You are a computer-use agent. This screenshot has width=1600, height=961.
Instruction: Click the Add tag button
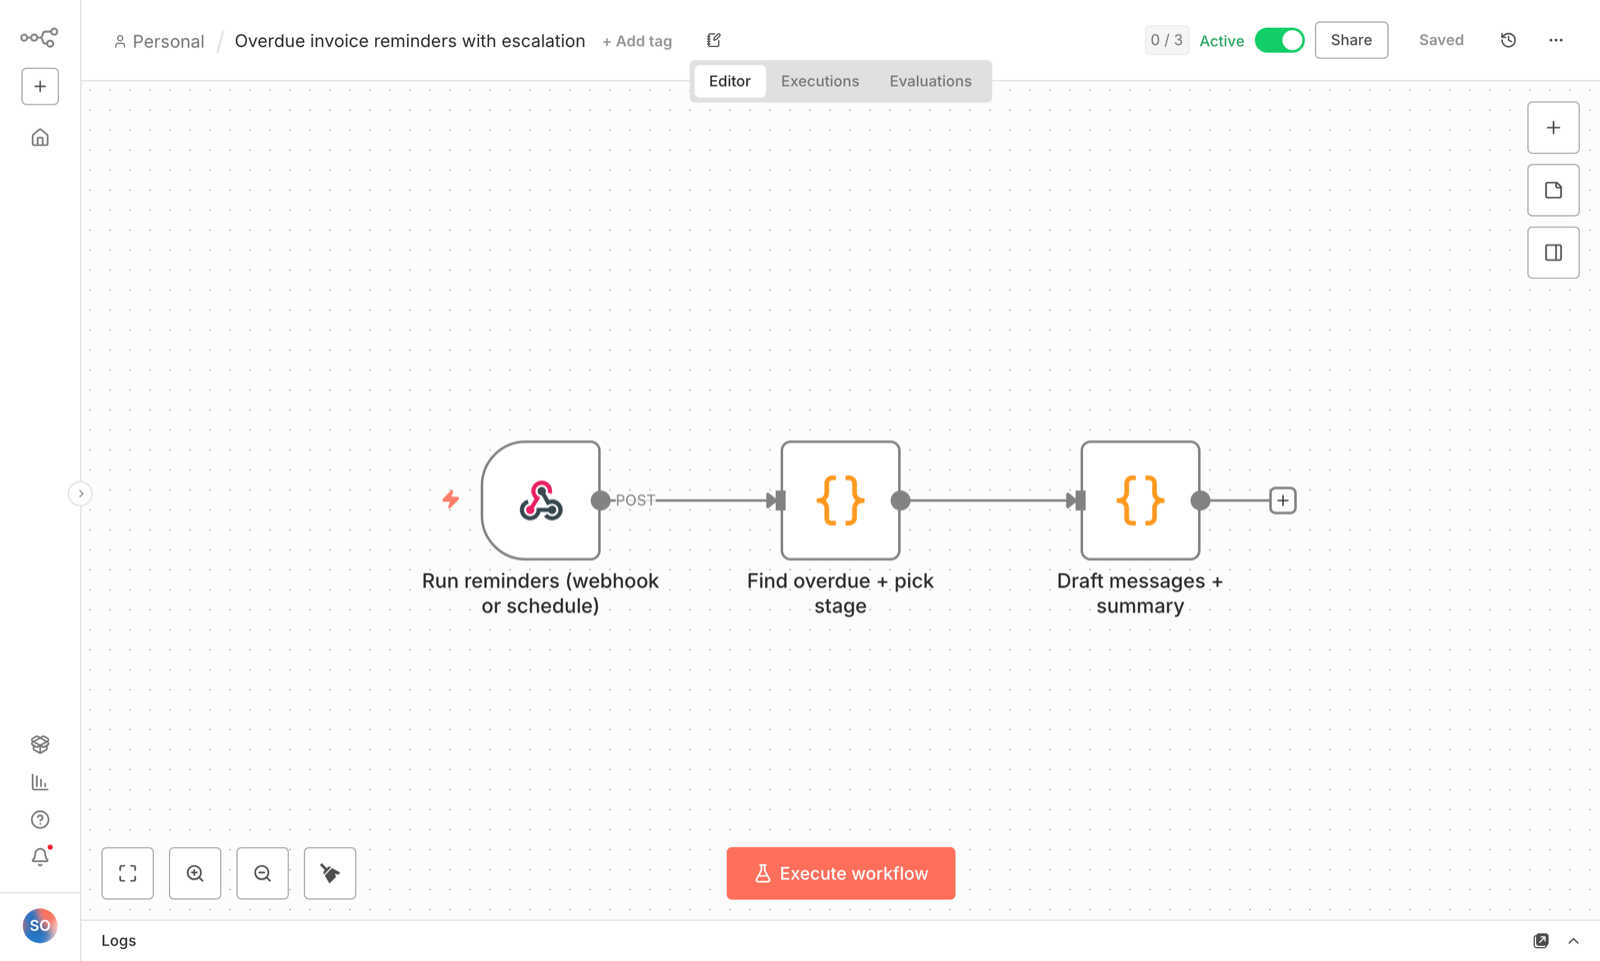pos(637,41)
